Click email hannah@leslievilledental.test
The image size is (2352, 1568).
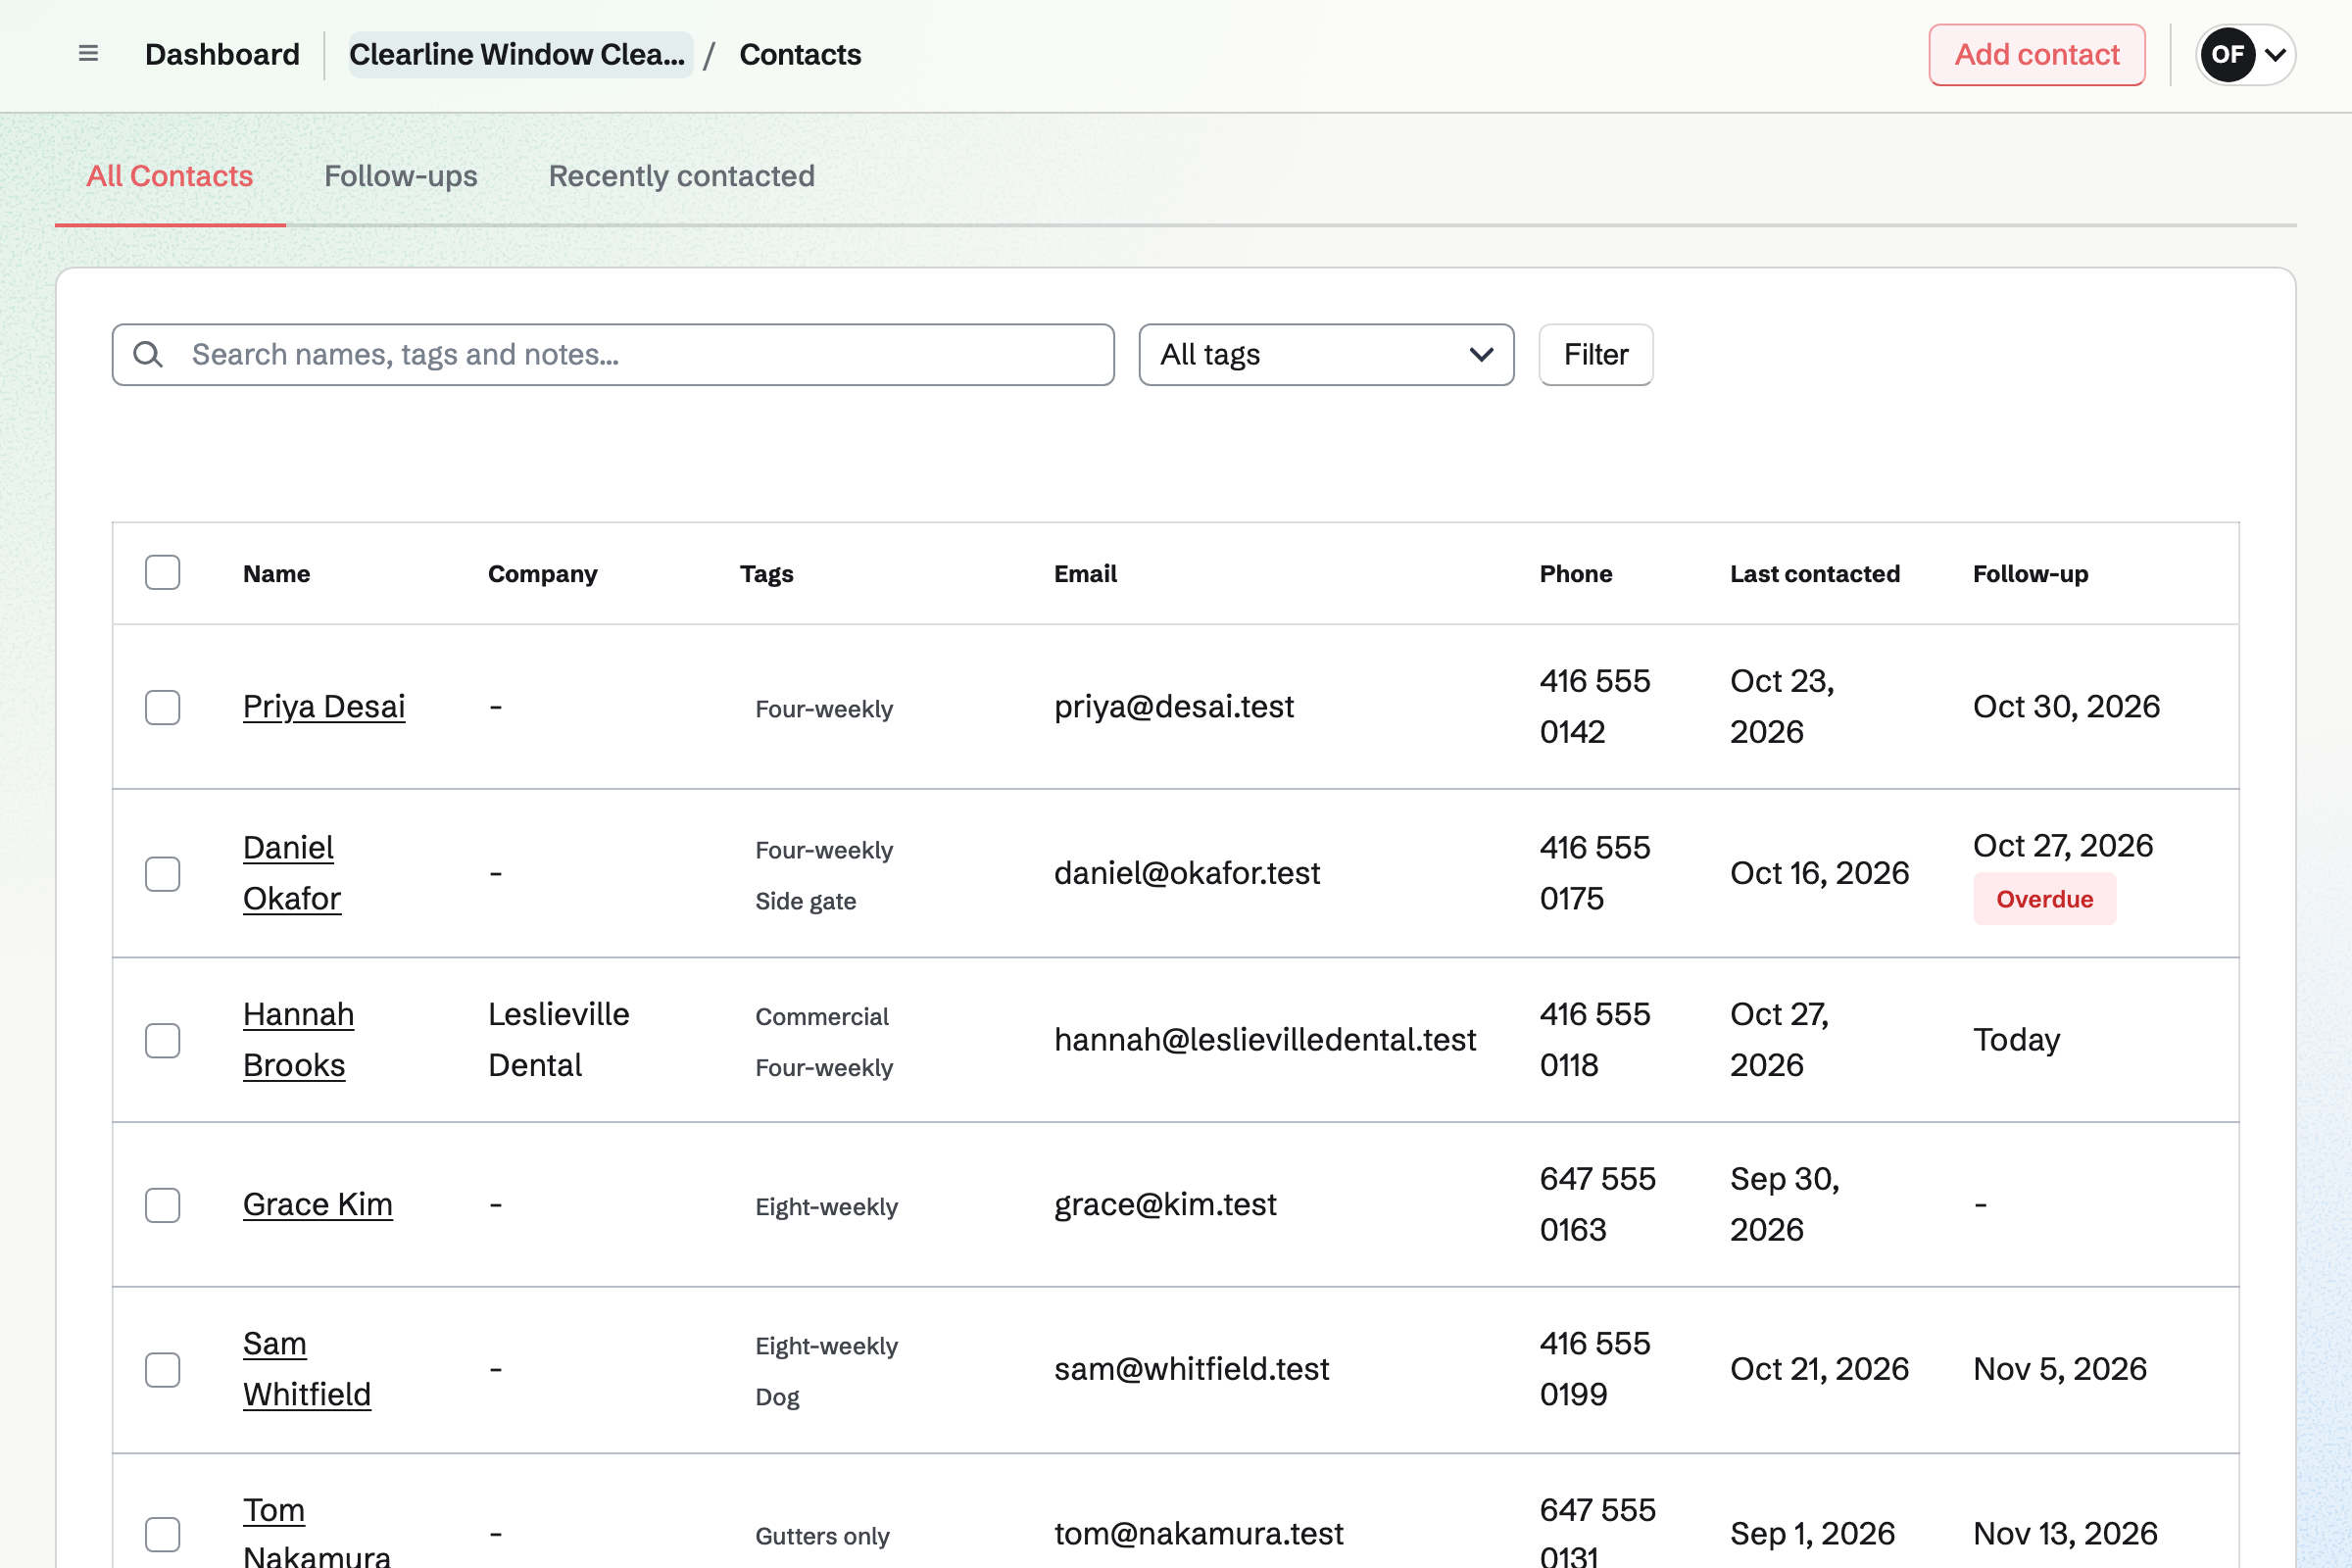coord(1265,1040)
